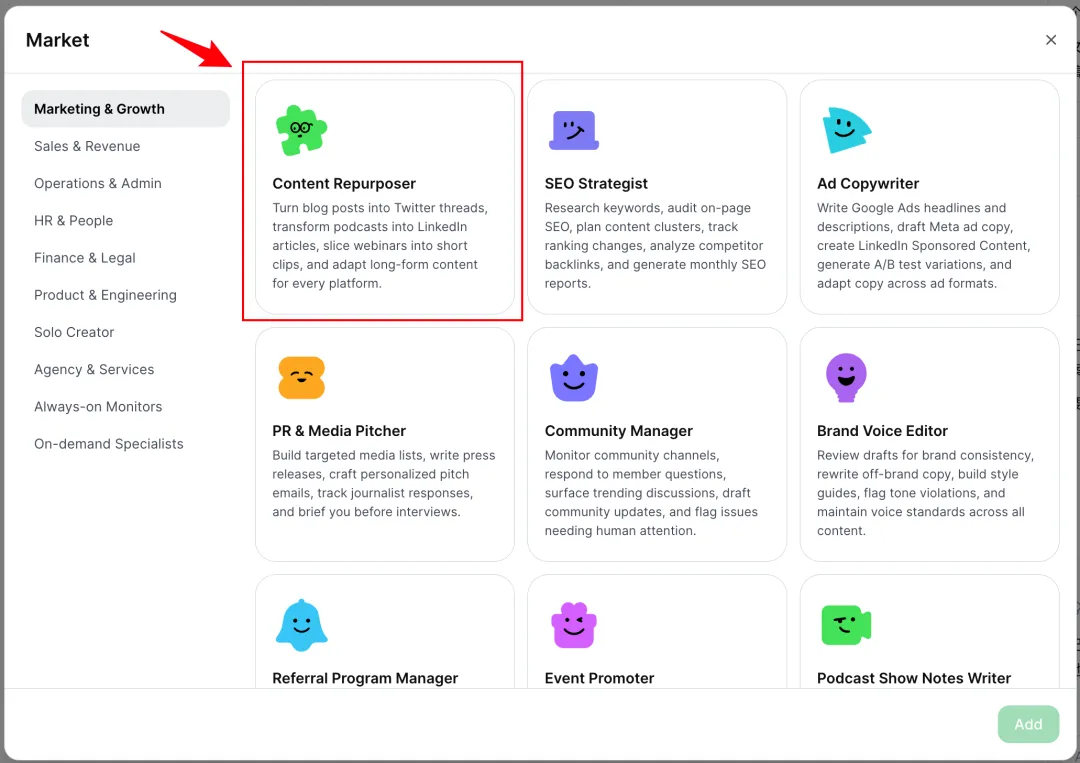Click the Community Manager smiley icon
The height and width of the screenshot is (763, 1080).
pos(574,378)
